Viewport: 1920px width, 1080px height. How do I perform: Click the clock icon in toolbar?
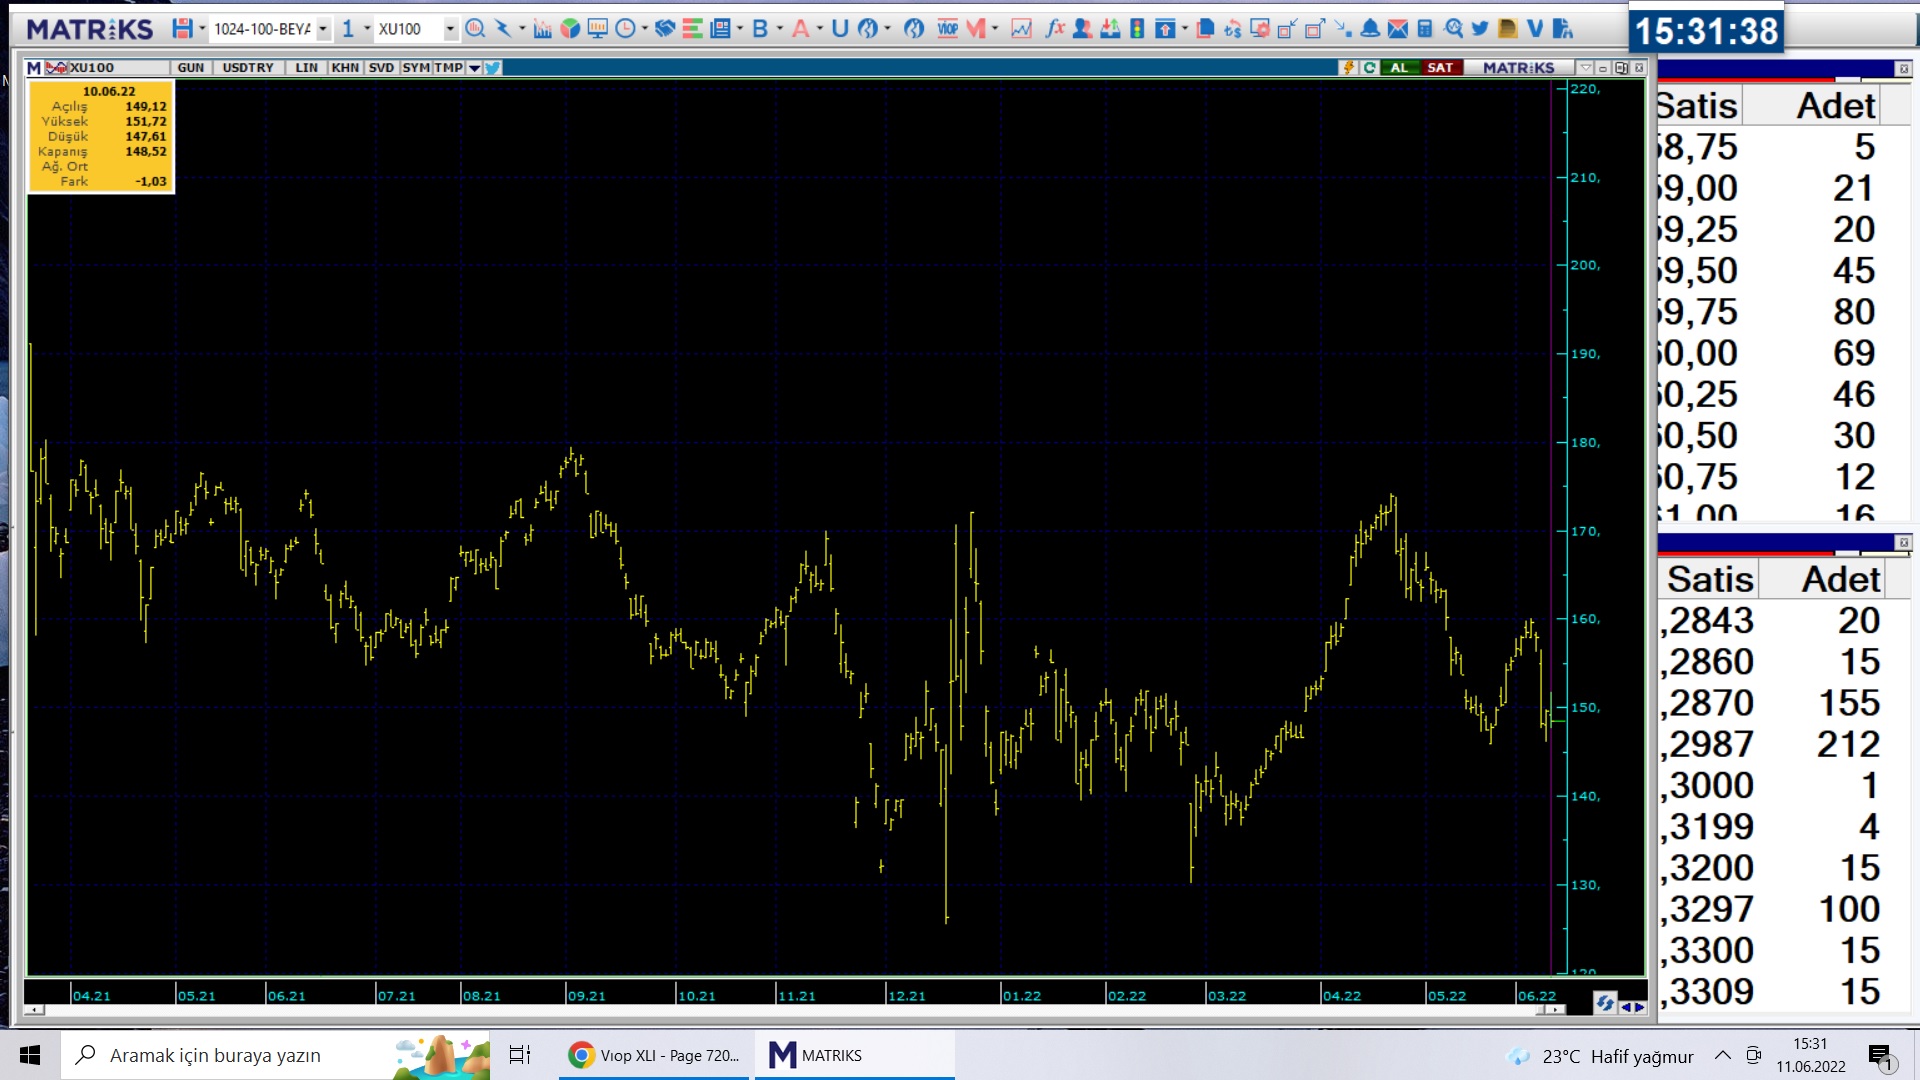click(625, 29)
